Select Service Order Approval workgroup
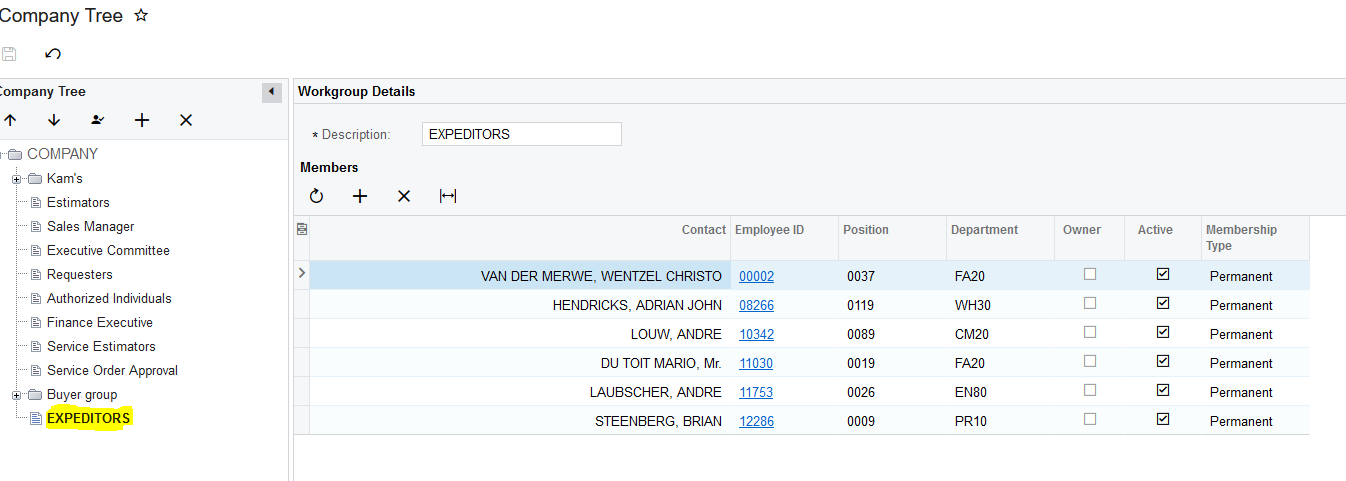Screen dimensions: 1346x481 click(x=112, y=370)
